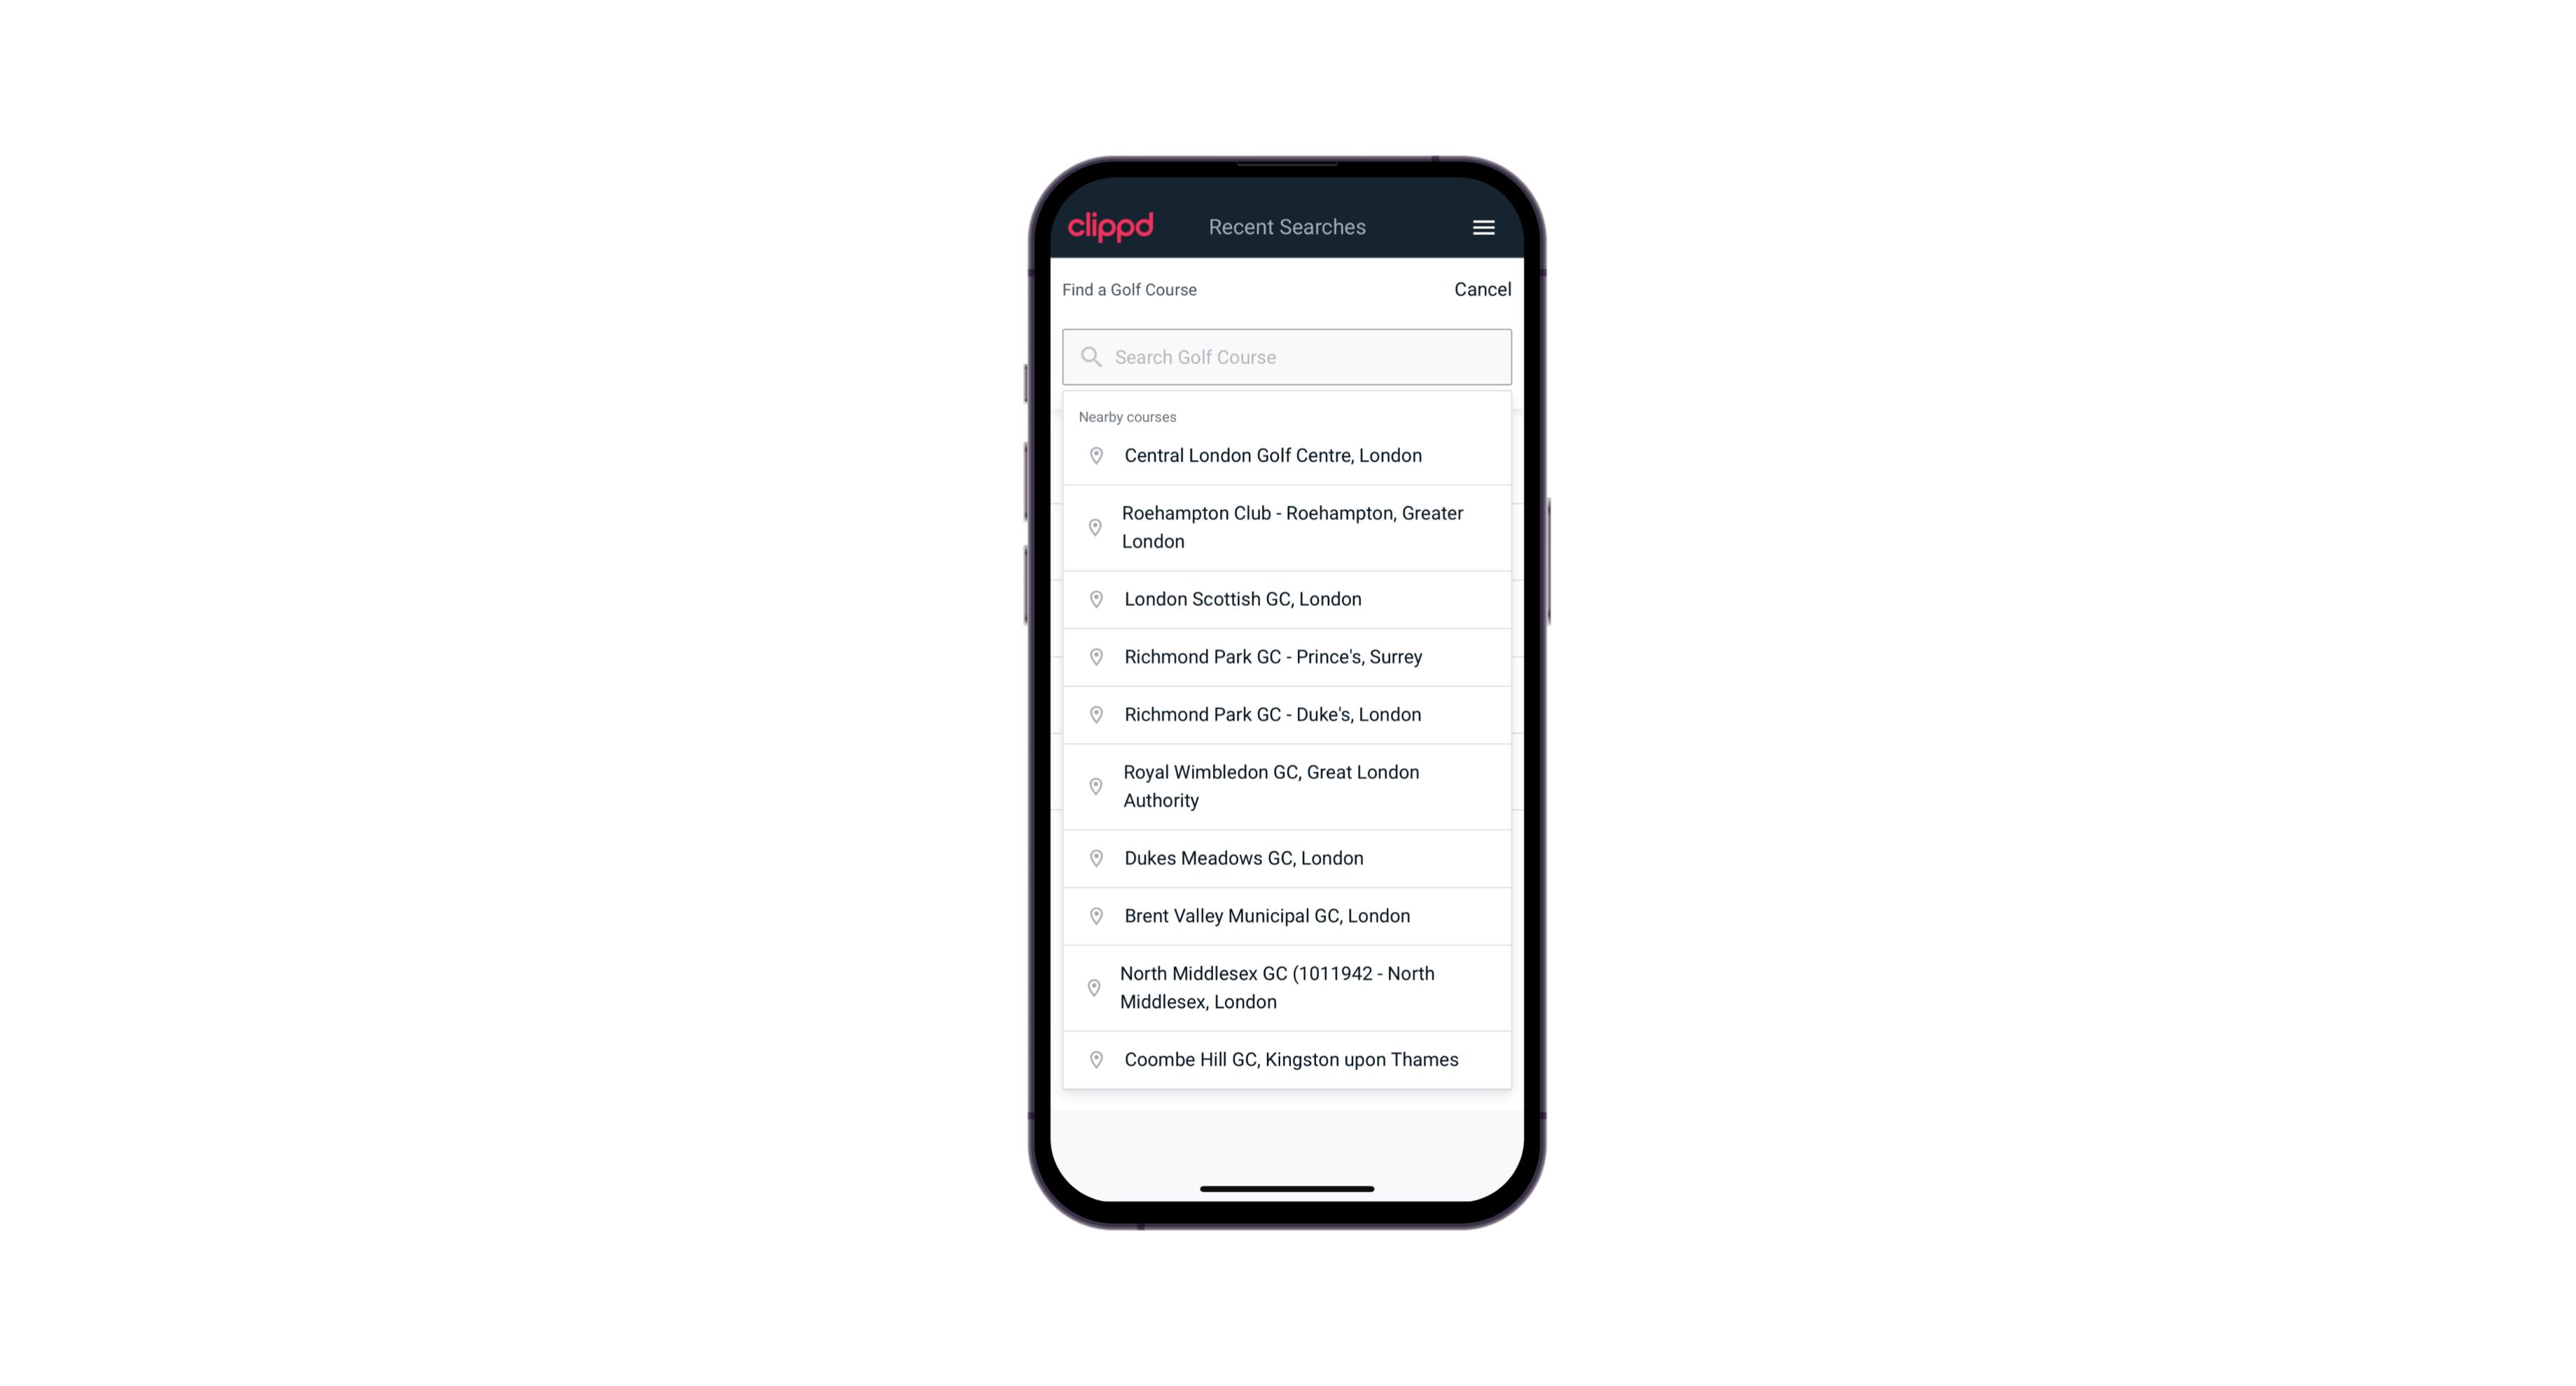This screenshot has height=1386, width=2576.
Task: Tap the location pin icon for Roehampton Club
Action: pyautogui.click(x=1093, y=527)
